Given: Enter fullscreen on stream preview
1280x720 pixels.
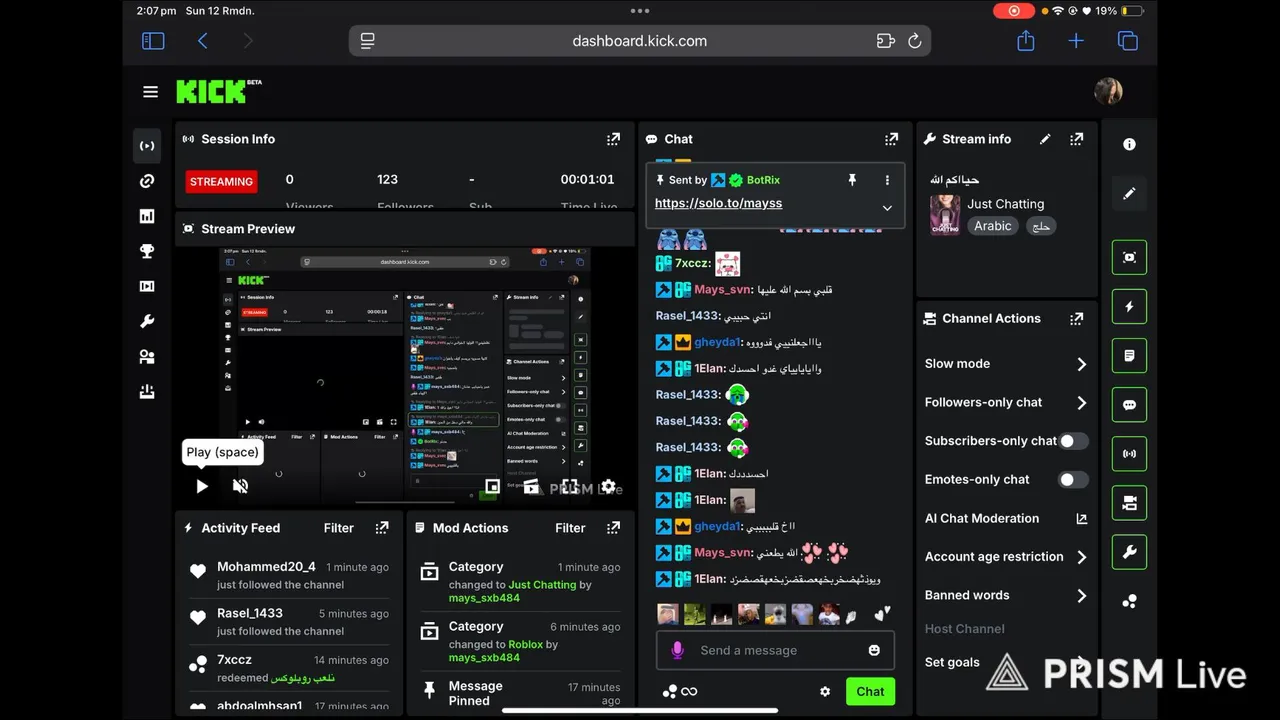Looking at the screenshot, I should pos(569,487).
